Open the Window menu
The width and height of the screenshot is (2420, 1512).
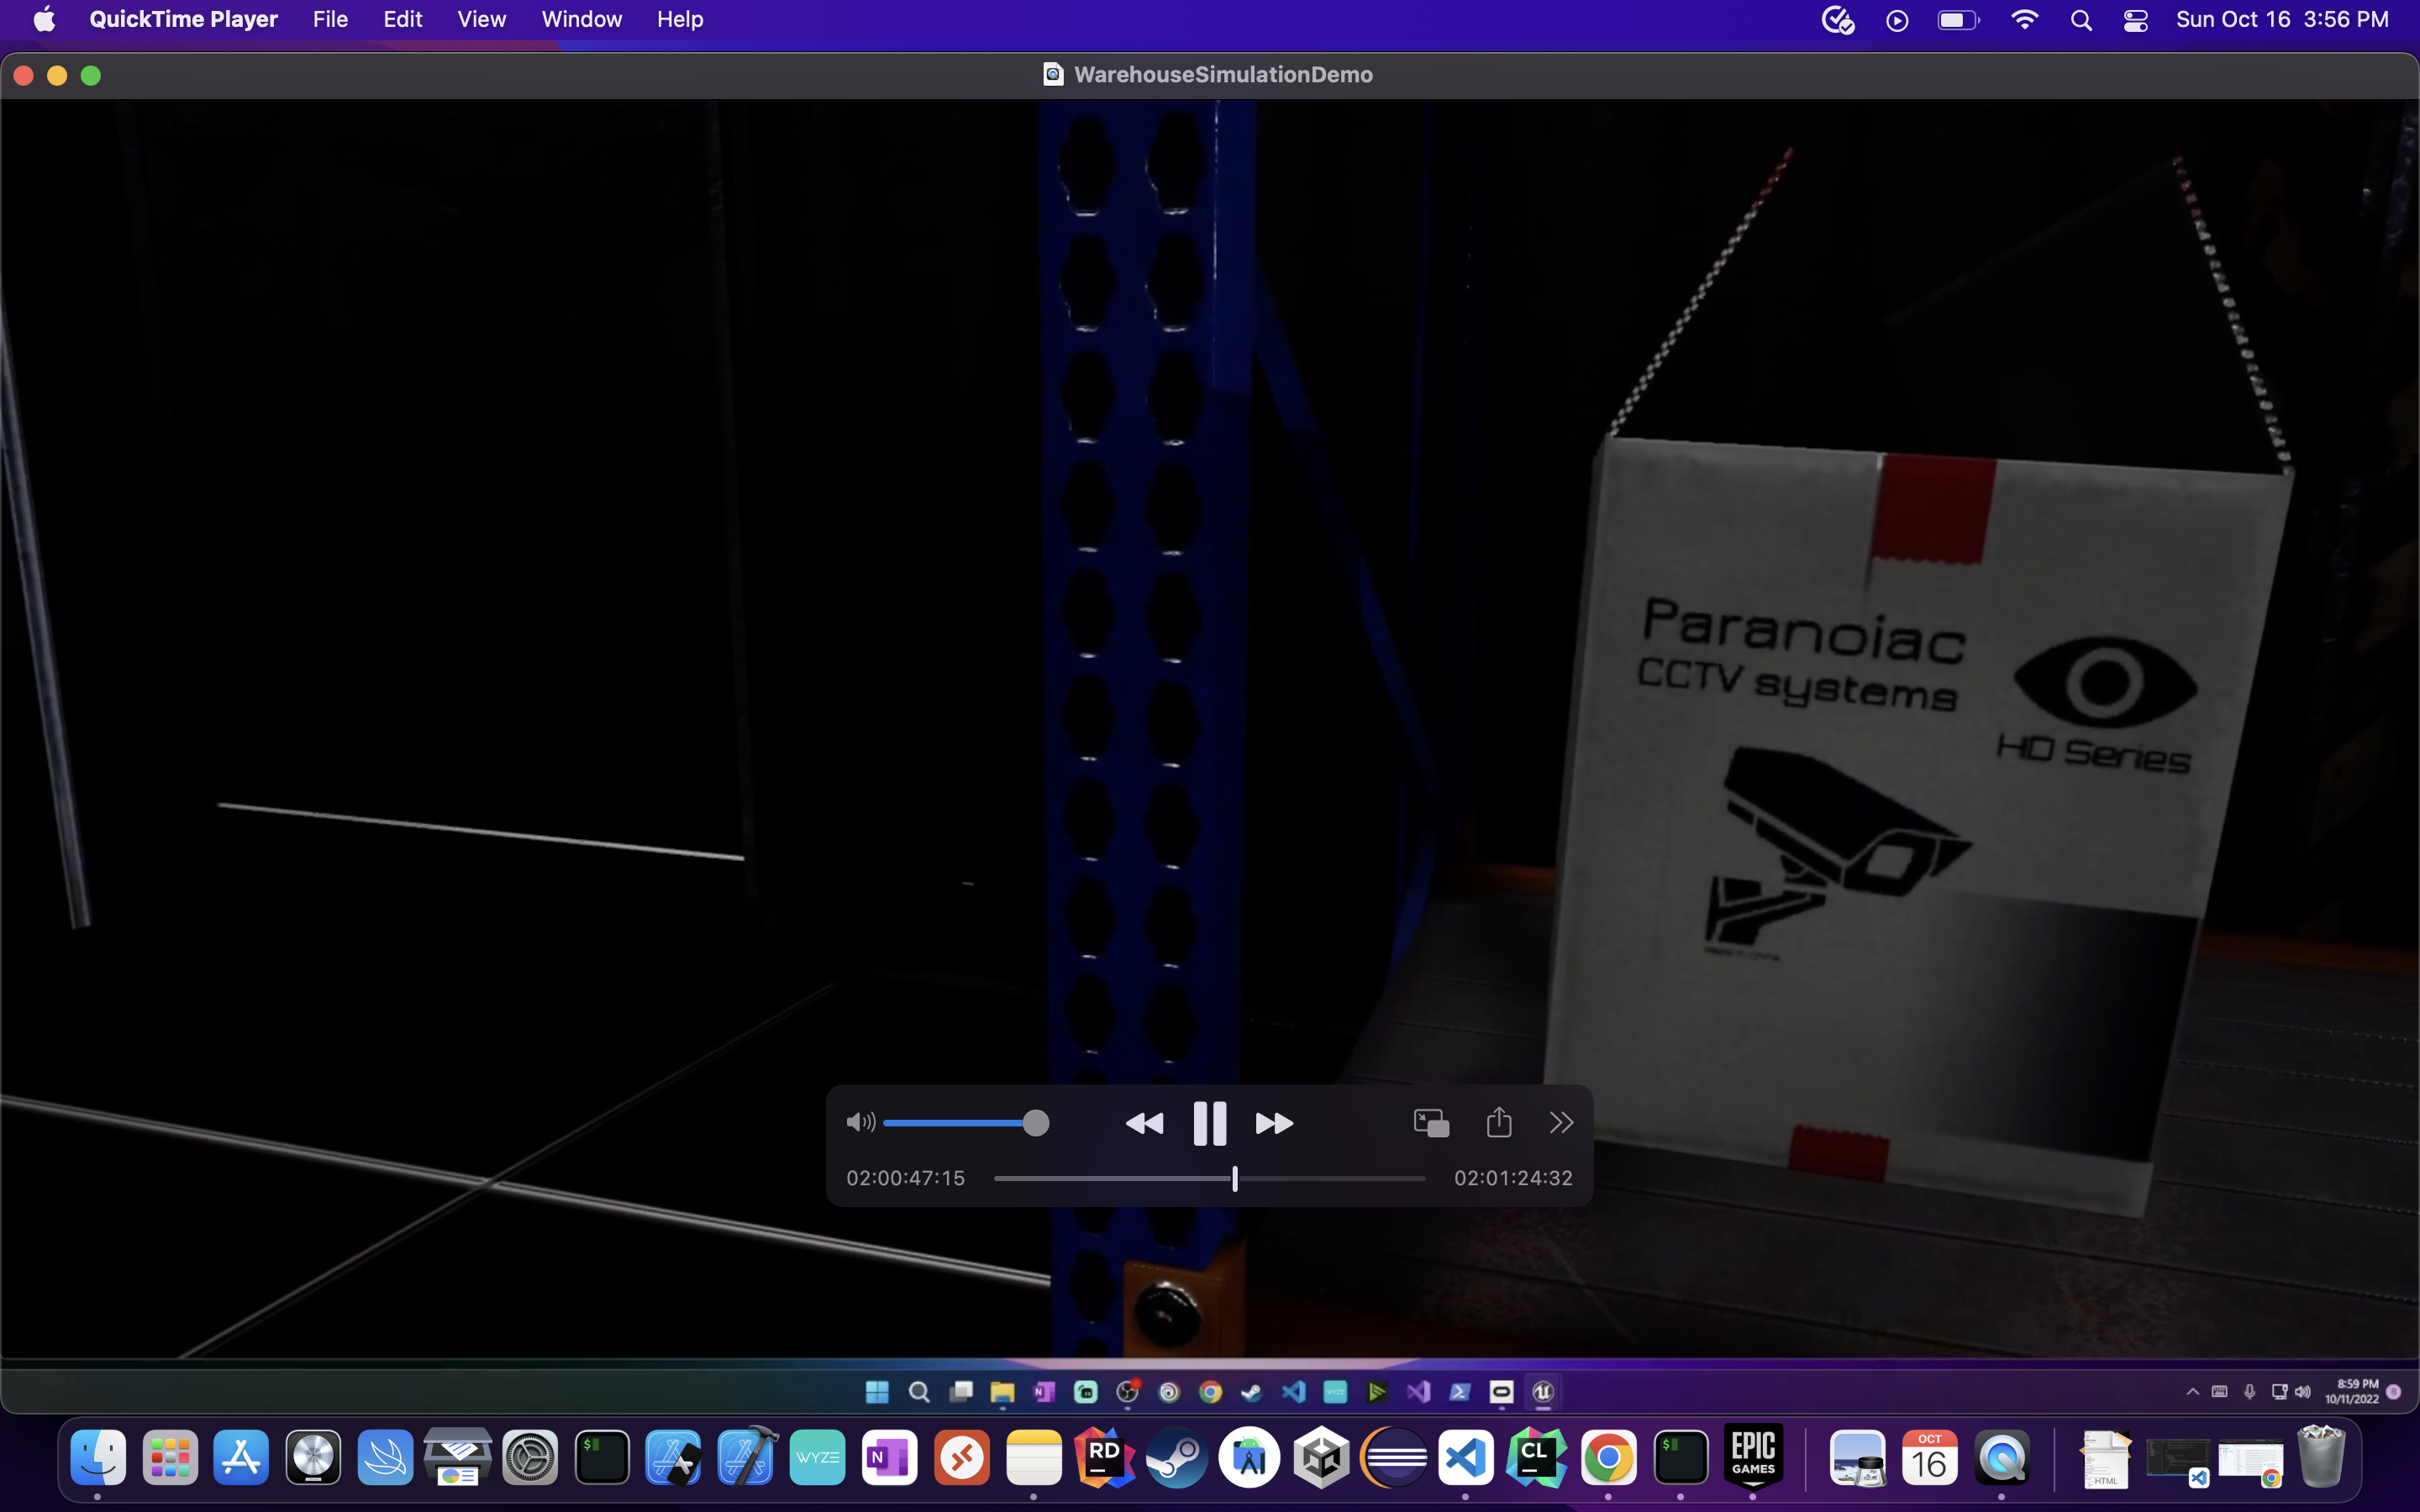click(x=582, y=19)
